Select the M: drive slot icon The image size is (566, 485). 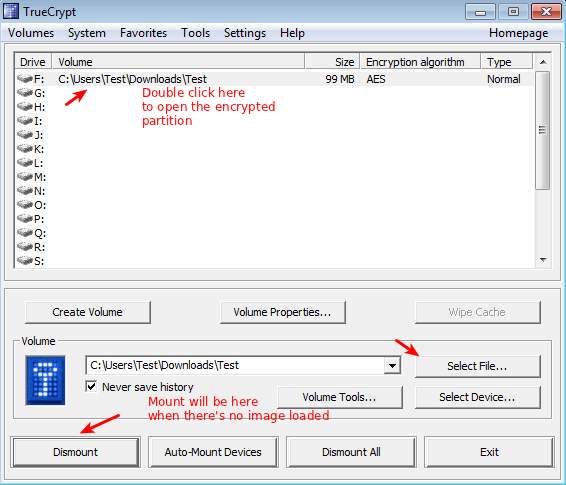tap(25, 176)
